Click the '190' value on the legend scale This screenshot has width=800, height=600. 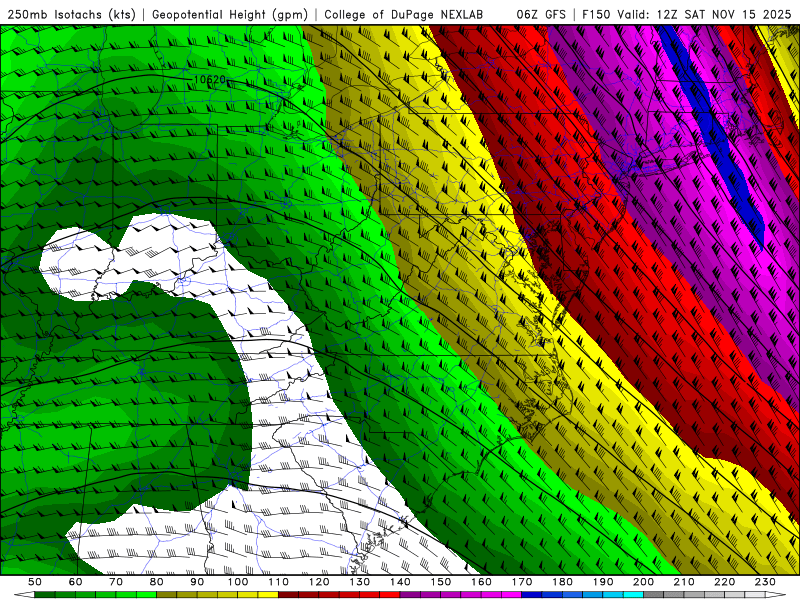603,582
